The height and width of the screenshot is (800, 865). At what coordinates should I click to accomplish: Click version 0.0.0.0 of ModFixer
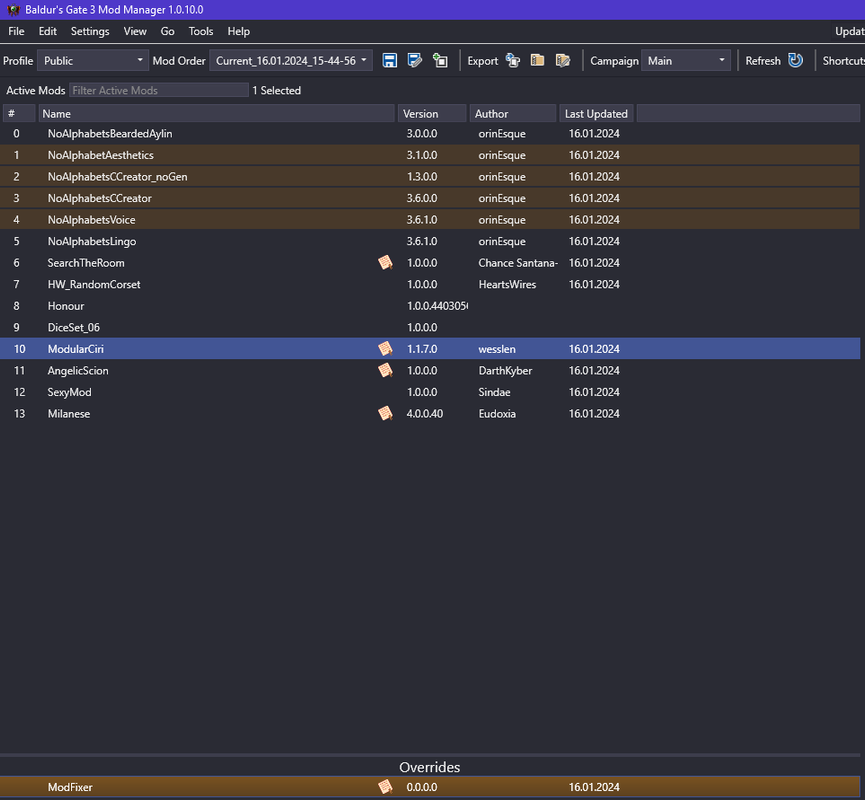(422, 787)
